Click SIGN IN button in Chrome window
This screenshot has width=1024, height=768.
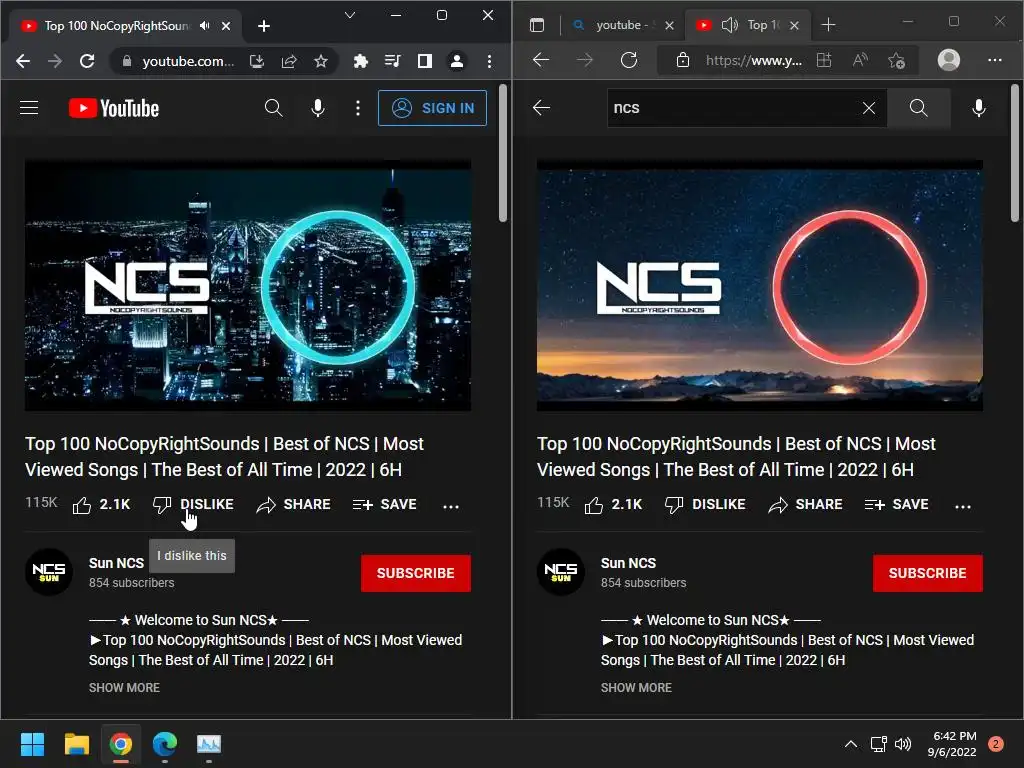click(x=432, y=108)
